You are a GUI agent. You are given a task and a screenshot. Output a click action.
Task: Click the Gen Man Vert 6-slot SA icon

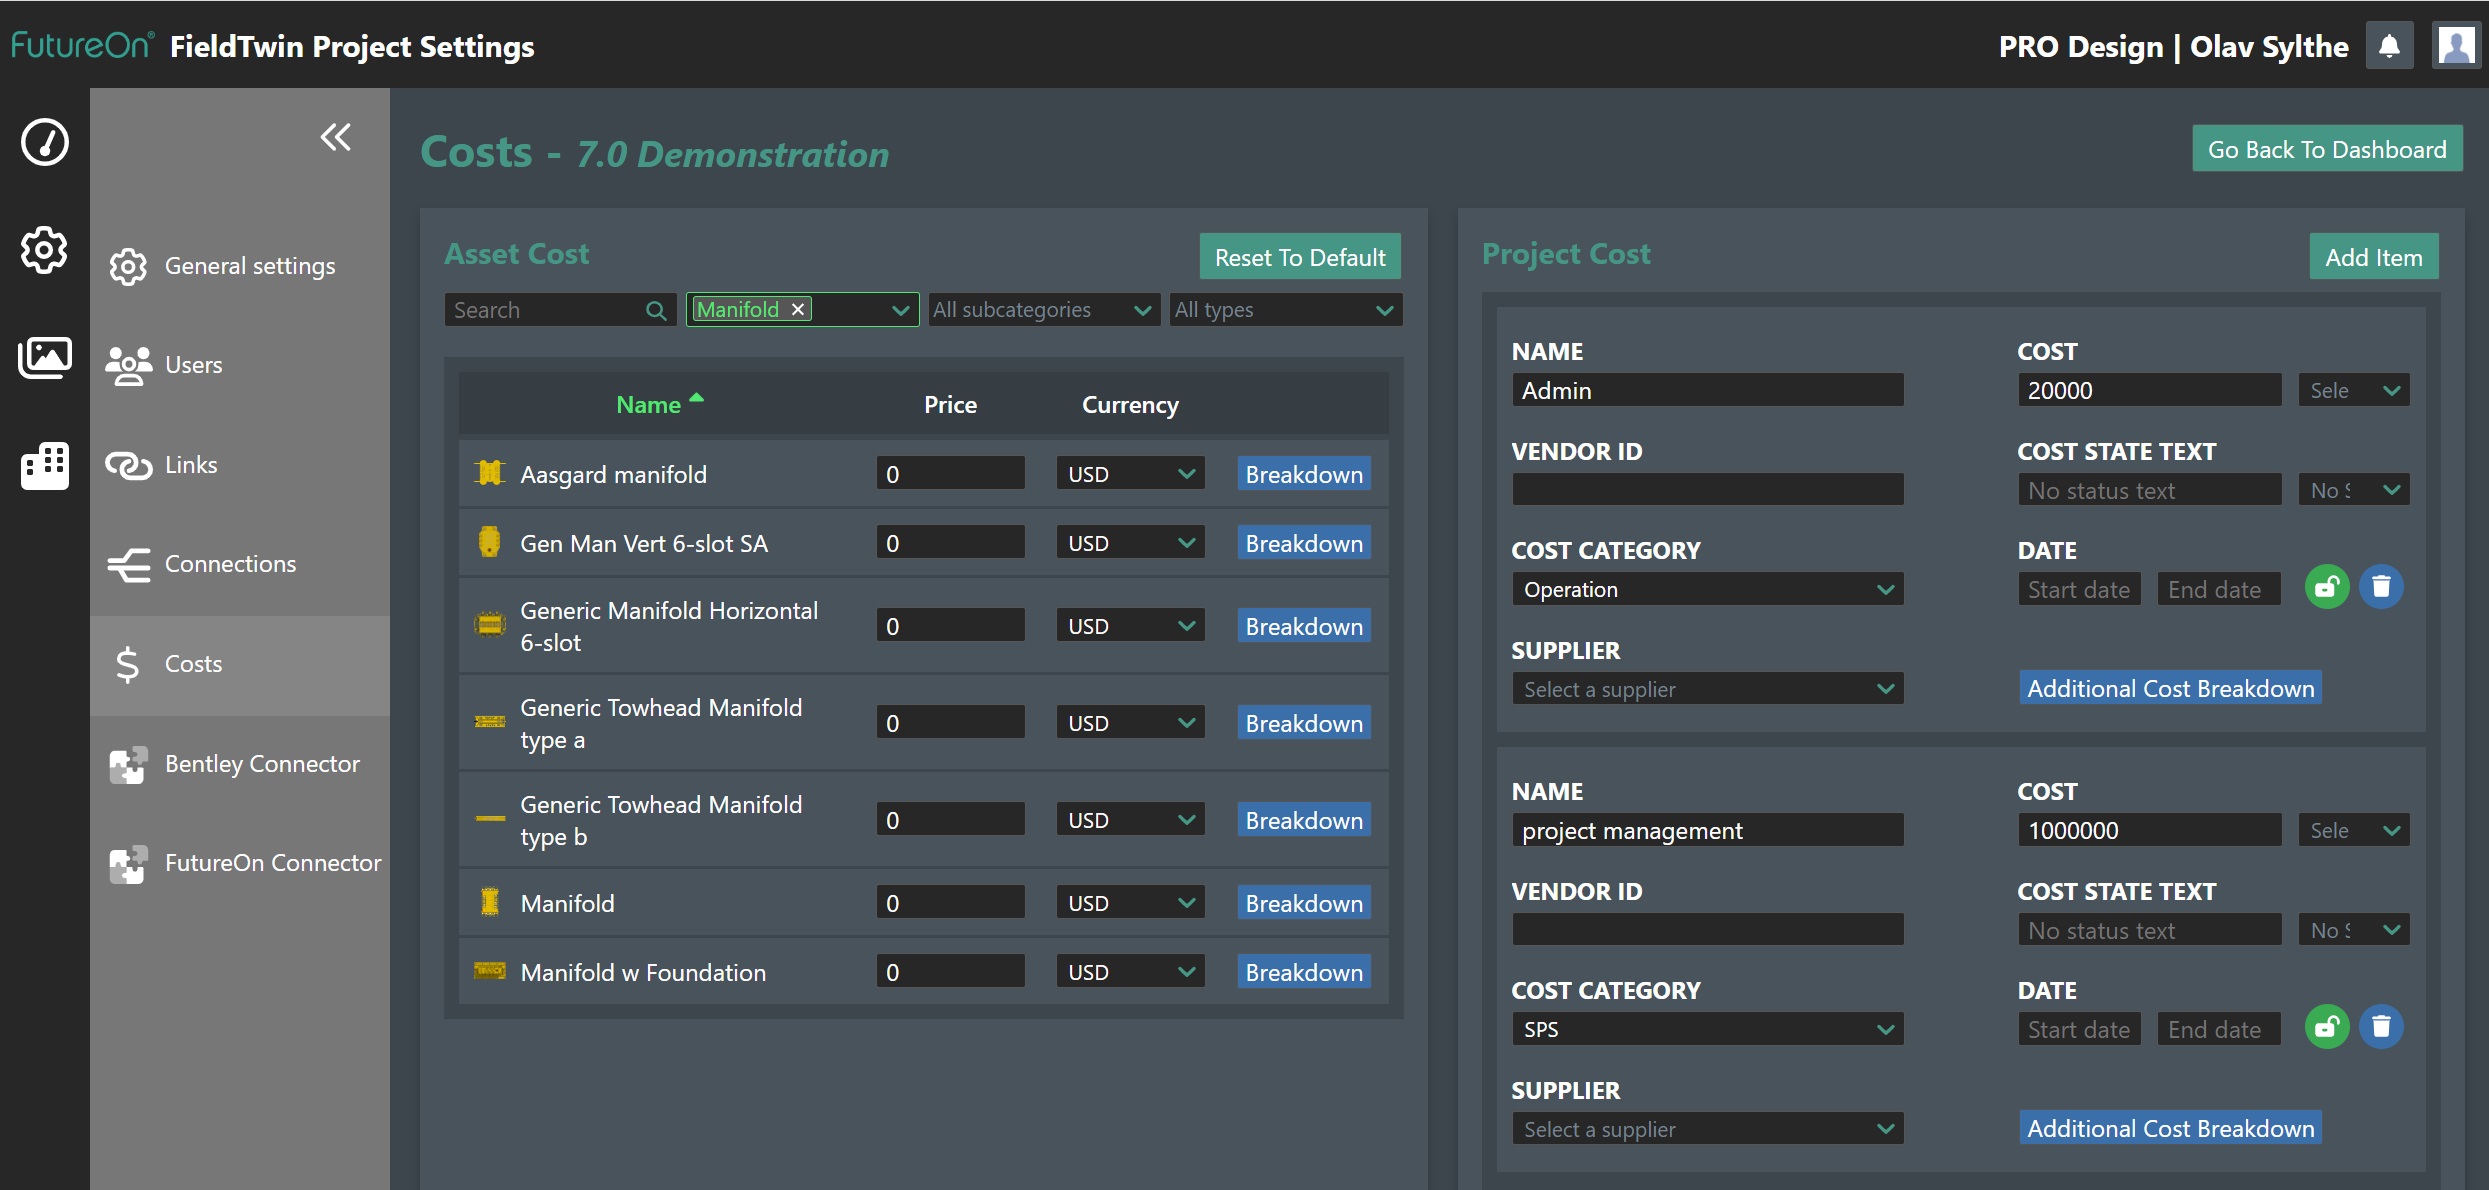coord(489,542)
